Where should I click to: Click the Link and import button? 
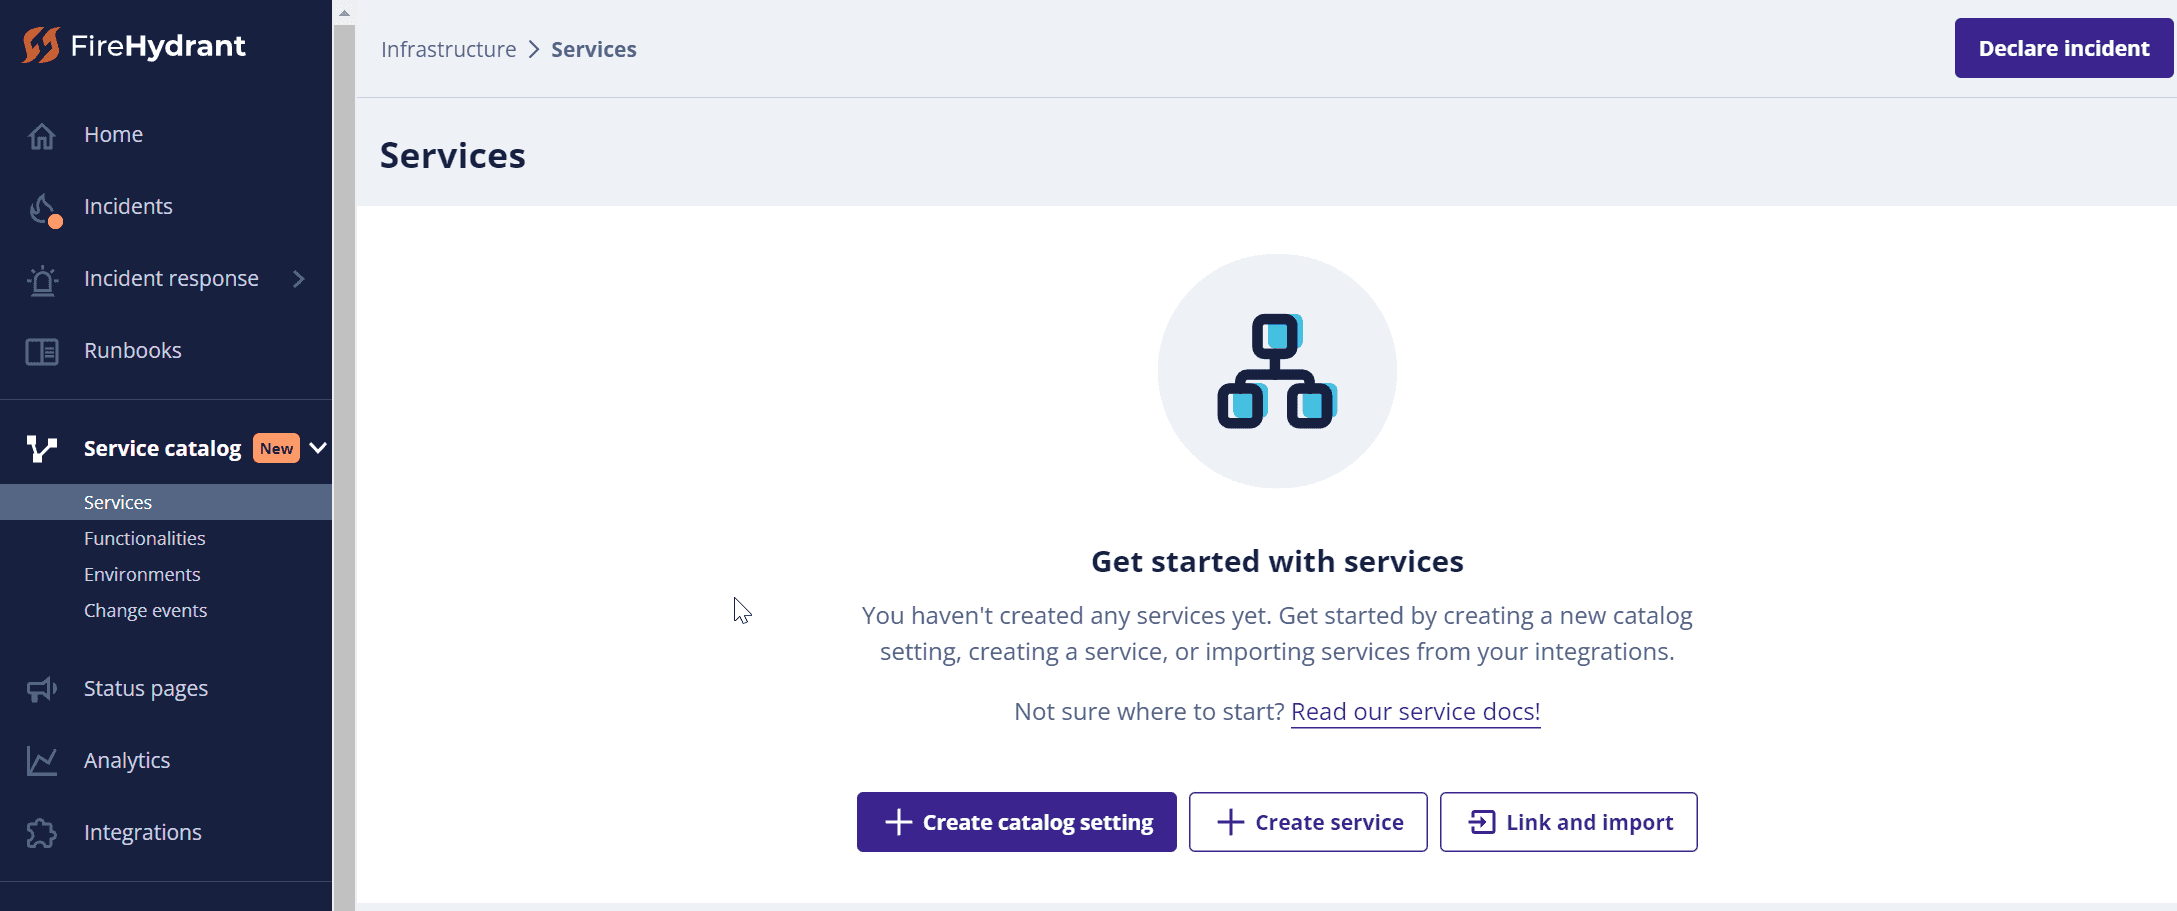pos(1569,822)
